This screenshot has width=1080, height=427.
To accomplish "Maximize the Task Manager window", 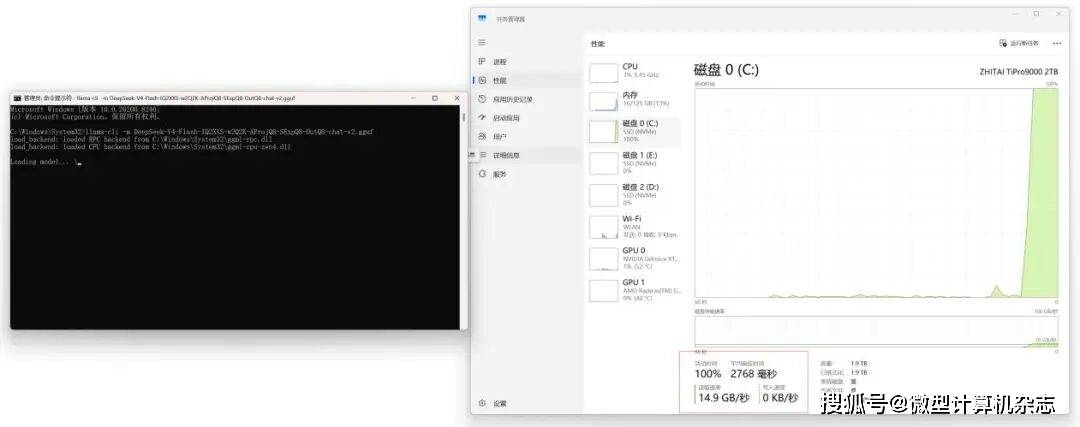I will click(x=1037, y=14).
